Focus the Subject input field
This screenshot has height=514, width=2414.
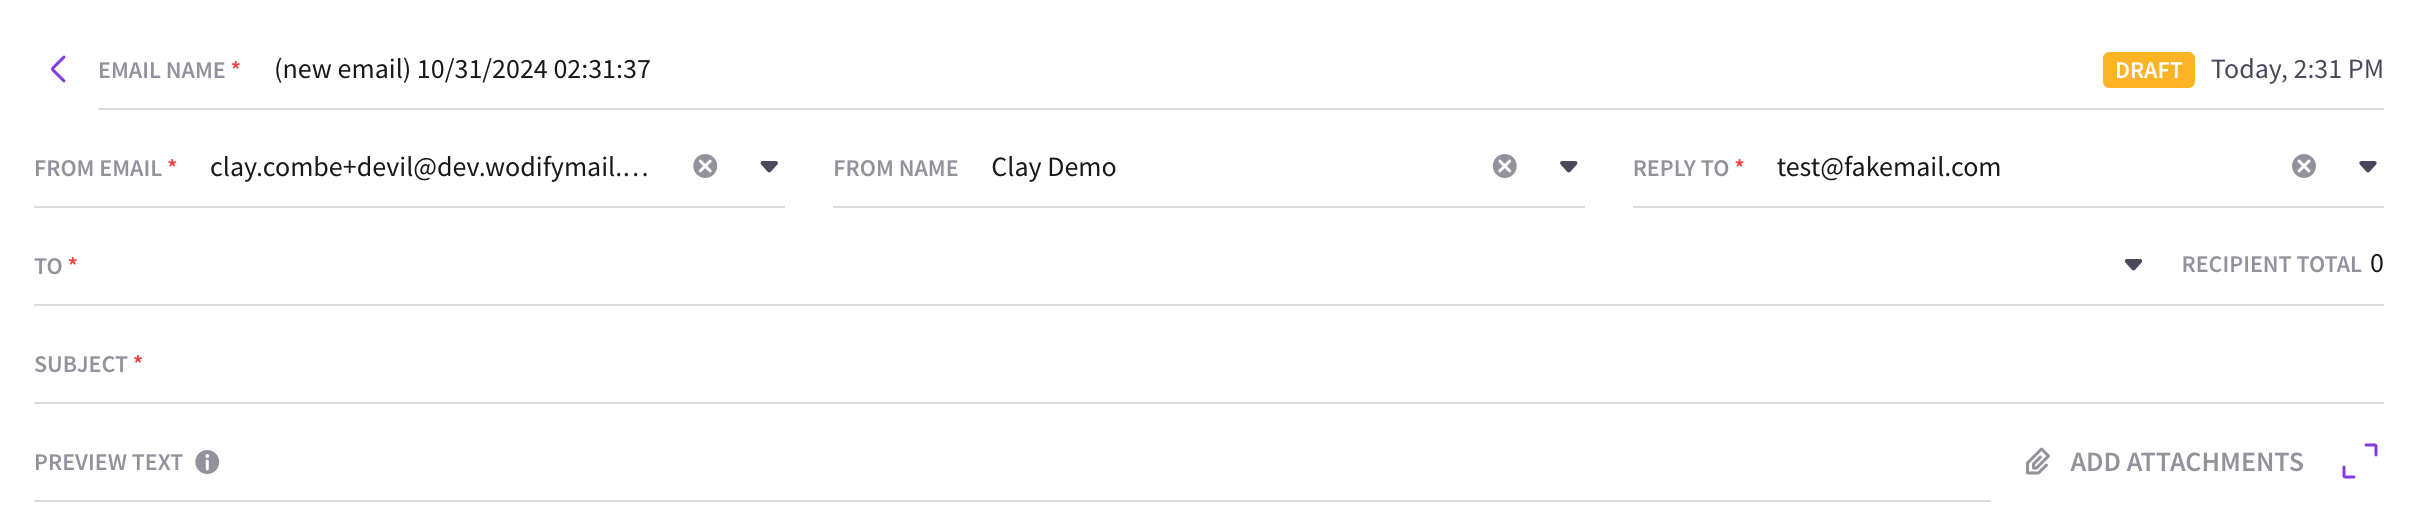coord(1260,364)
